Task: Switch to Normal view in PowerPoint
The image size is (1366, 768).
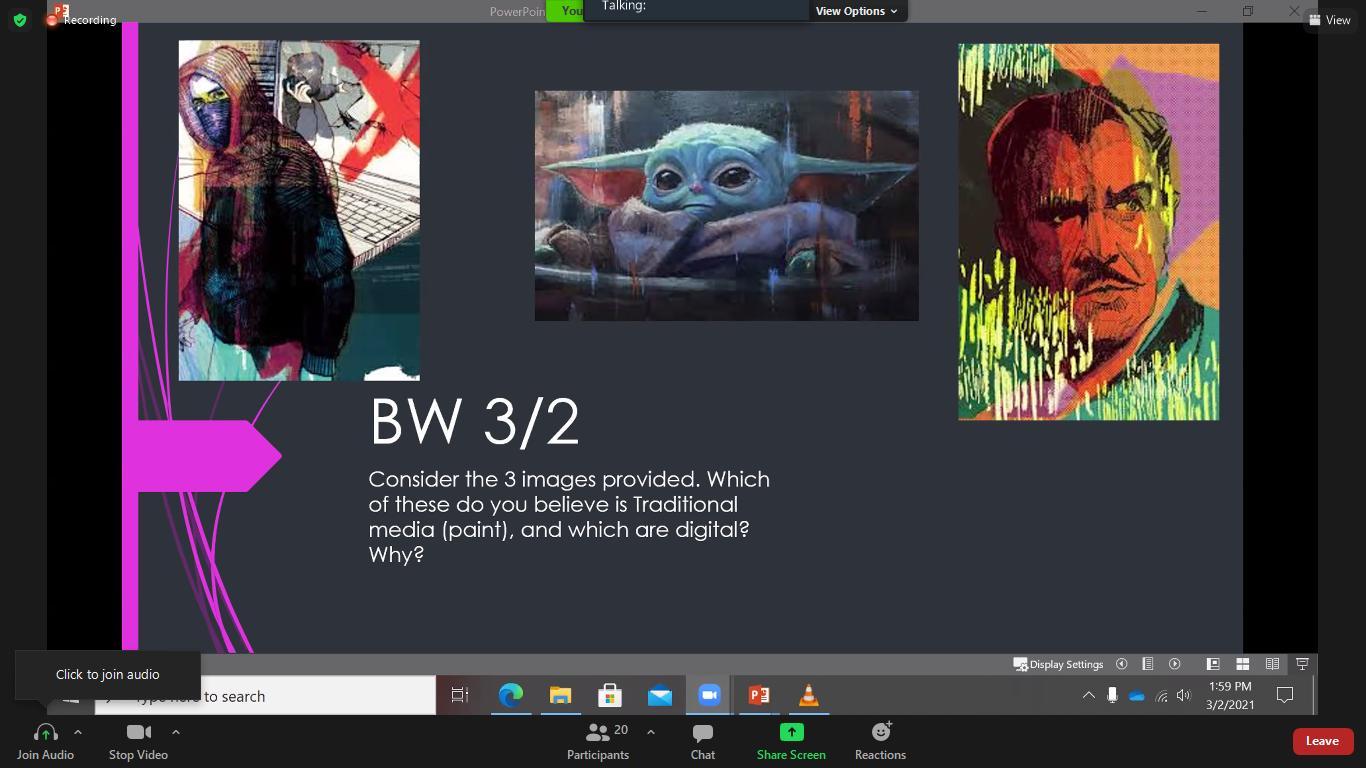Action: (x=1213, y=664)
